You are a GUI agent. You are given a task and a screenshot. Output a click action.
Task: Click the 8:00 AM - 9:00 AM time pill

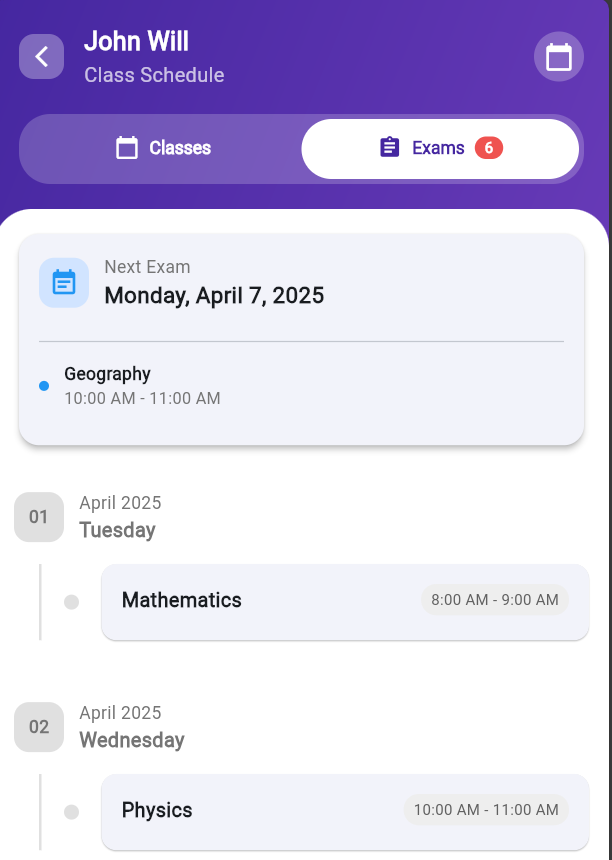494,600
